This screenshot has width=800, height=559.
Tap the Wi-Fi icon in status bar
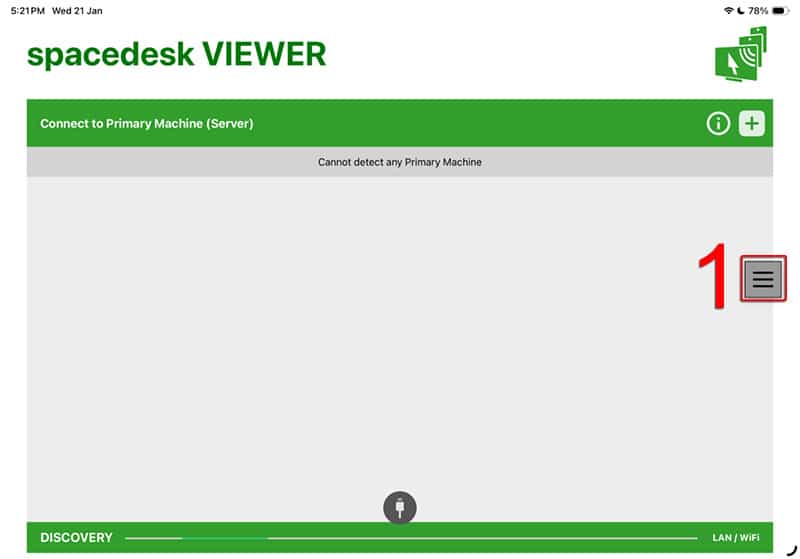pos(728,10)
